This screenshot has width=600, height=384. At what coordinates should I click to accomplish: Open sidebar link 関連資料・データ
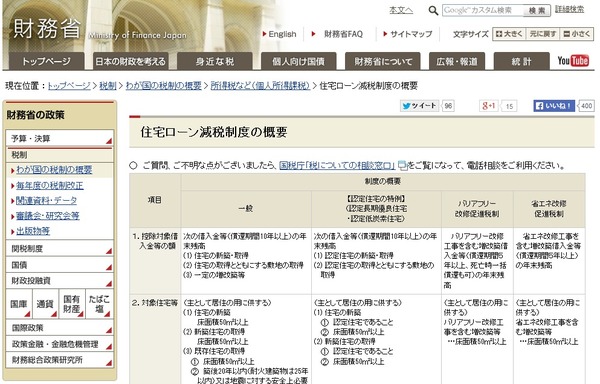click(x=46, y=200)
